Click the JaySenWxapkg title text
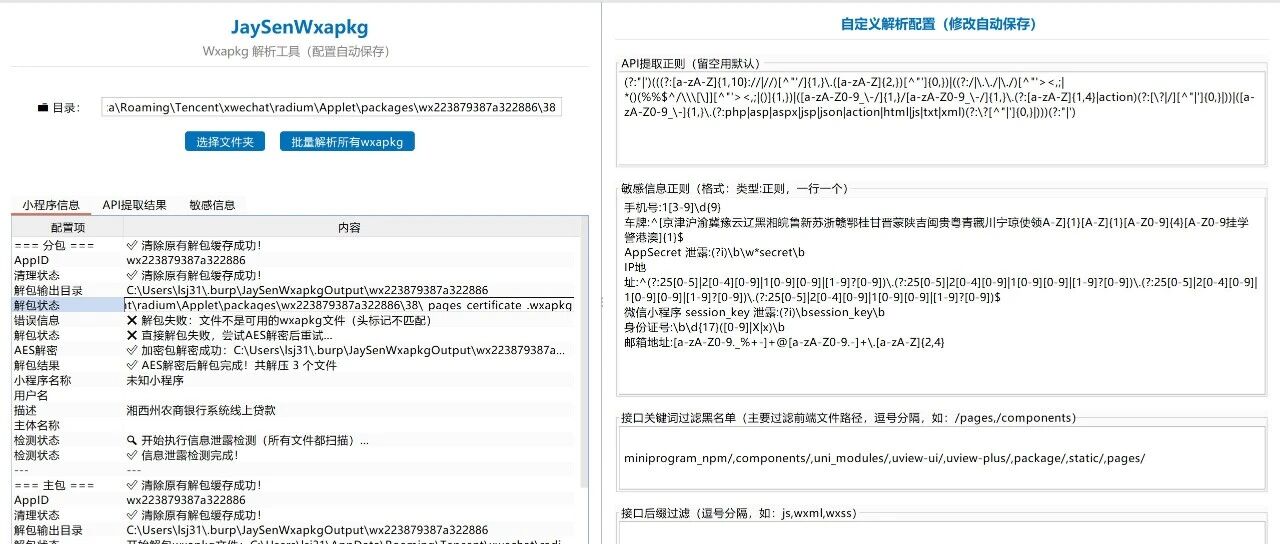 300,26
